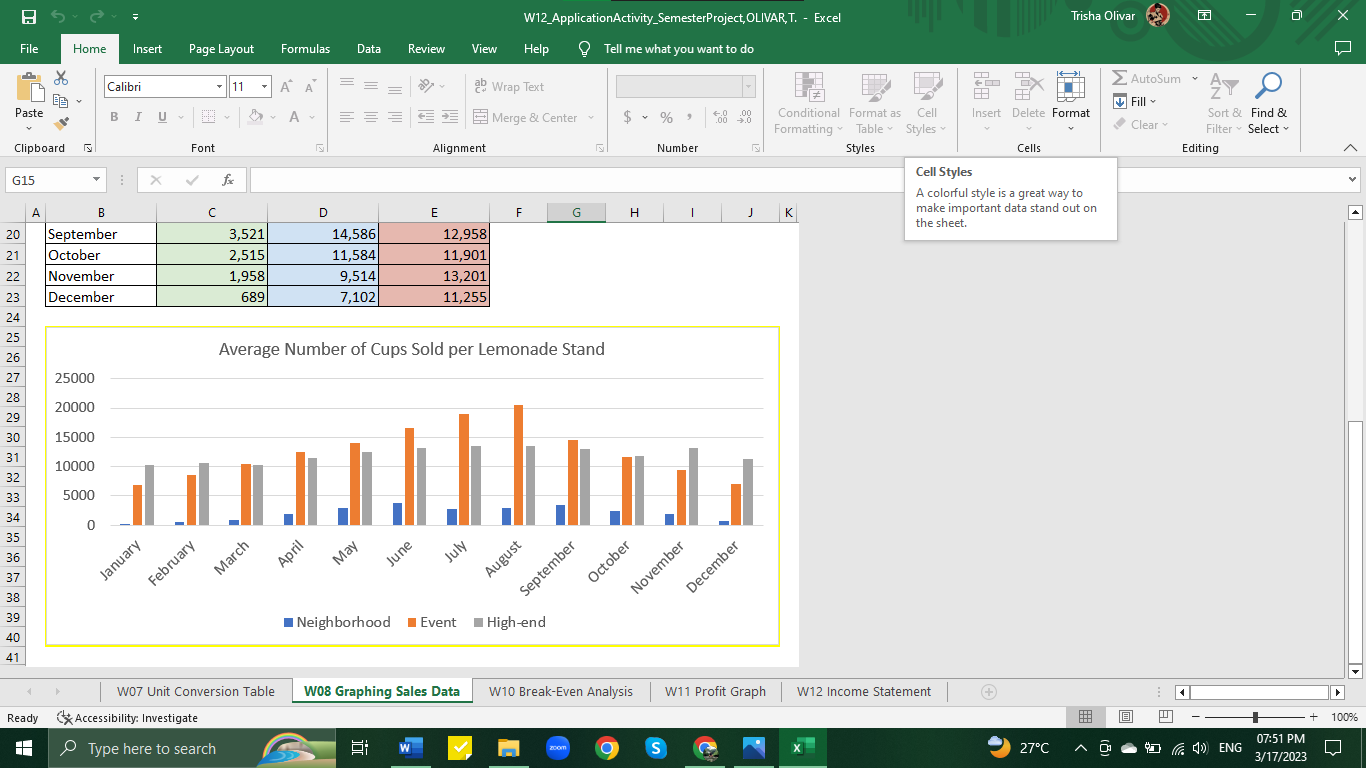Expand the AutoSum dropdown arrow
Image resolution: width=1366 pixels, height=768 pixels.
tap(1194, 78)
